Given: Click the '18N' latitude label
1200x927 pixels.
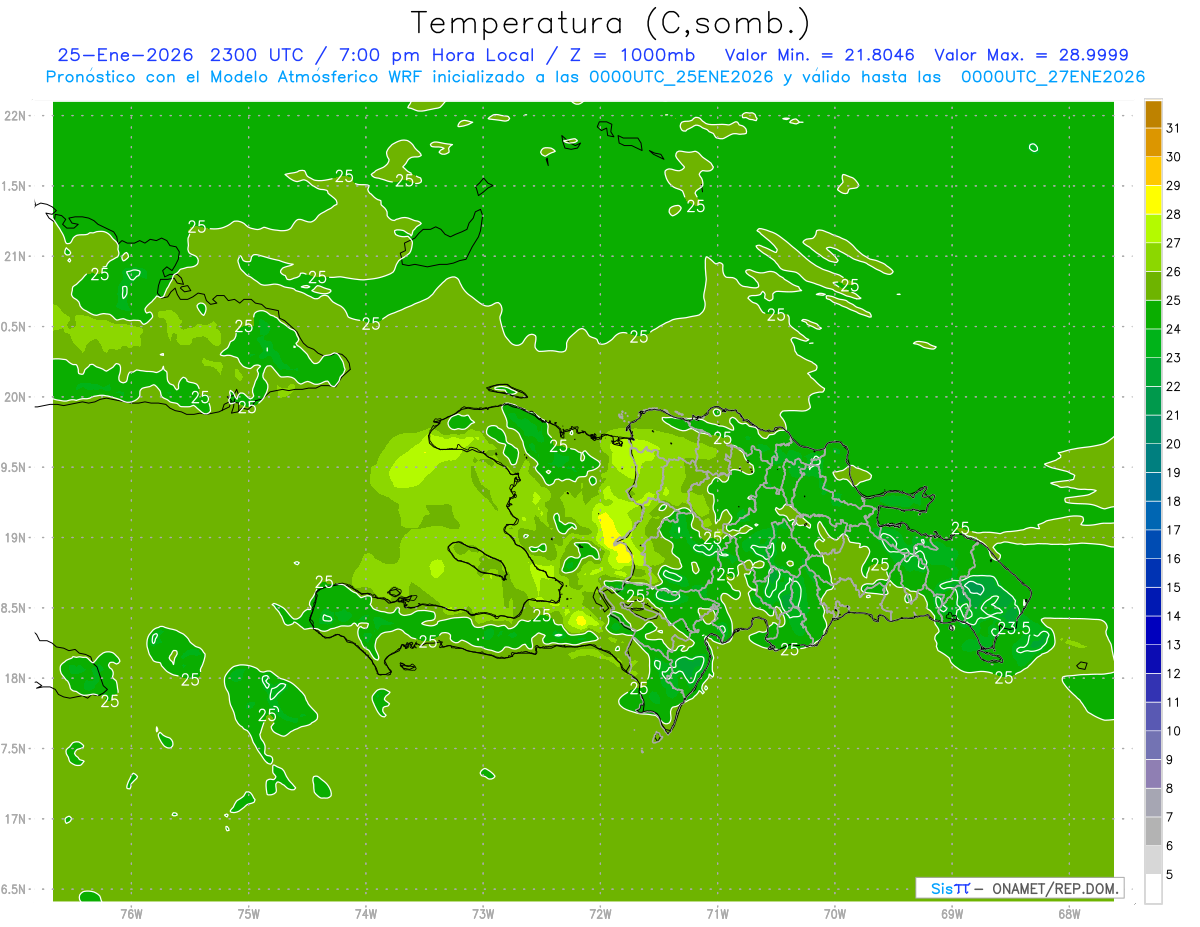Looking at the screenshot, I should pyautogui.click(x=15, y=678).
